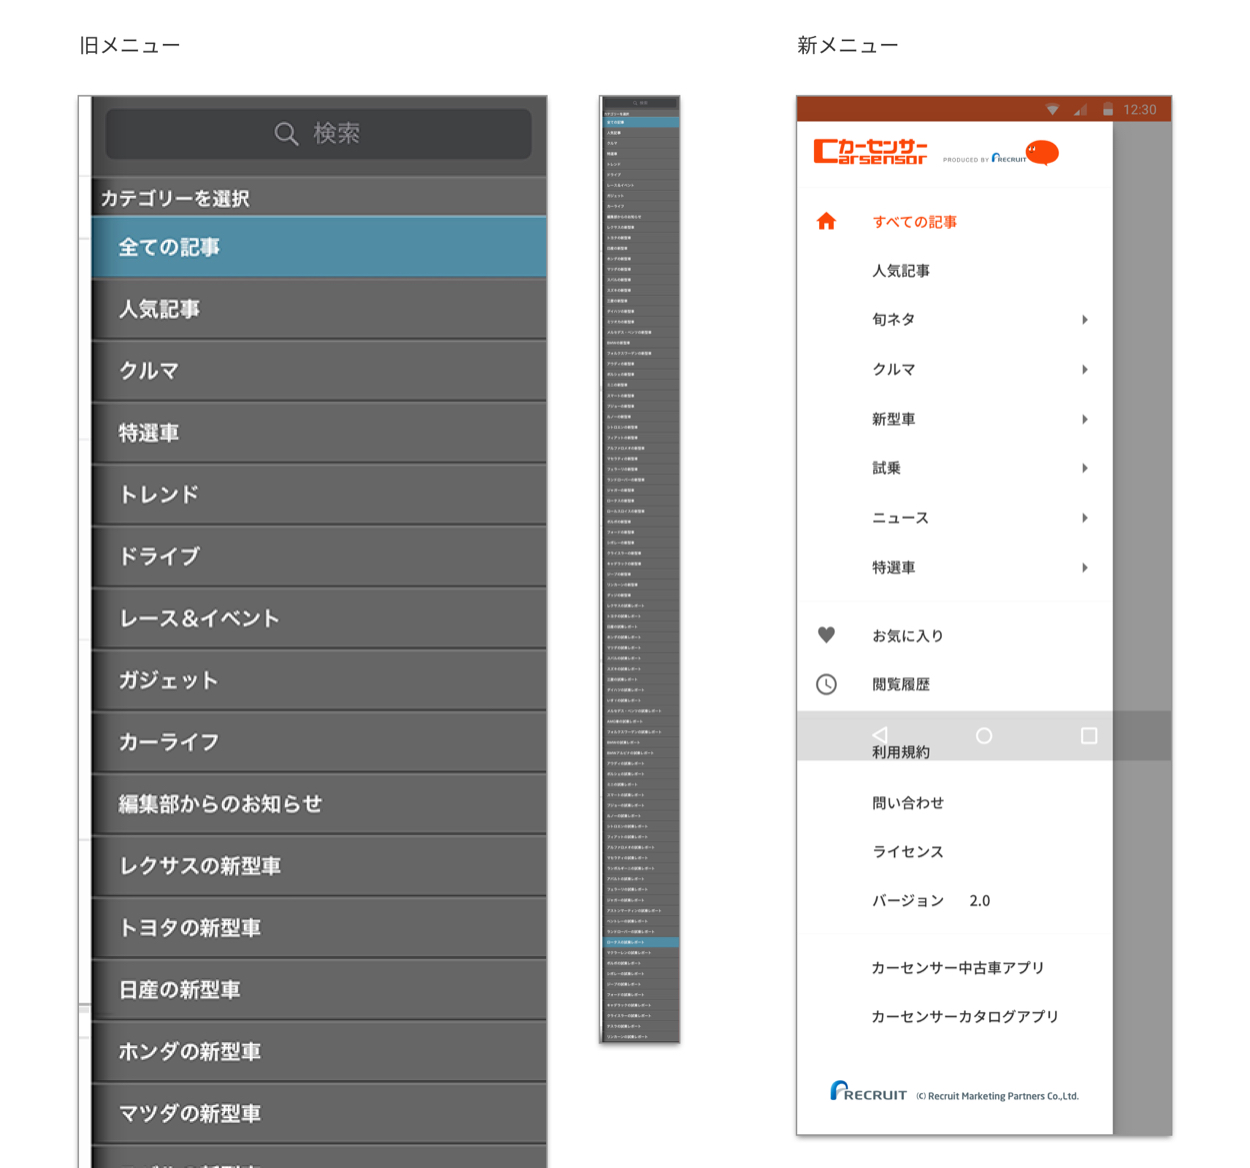The image size is (1250, 1168).
Task: Expand the クルマ submenu arrow in new menu
Action: coord(1085,370)
